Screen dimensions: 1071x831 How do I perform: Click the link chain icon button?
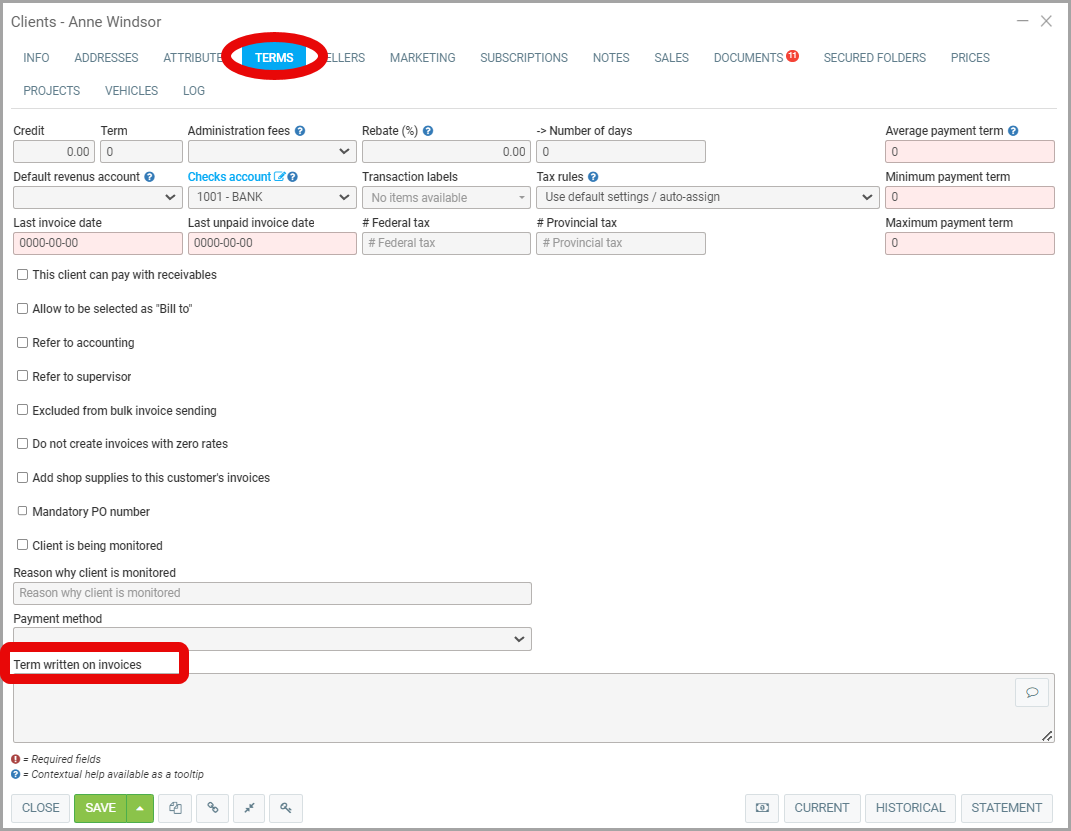click(212, 808)
